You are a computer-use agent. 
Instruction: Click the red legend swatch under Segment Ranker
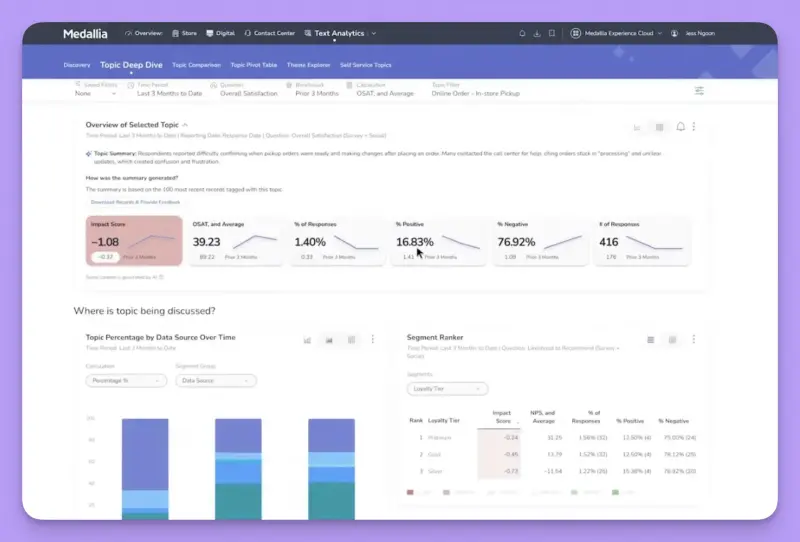[x=410, y=492]
